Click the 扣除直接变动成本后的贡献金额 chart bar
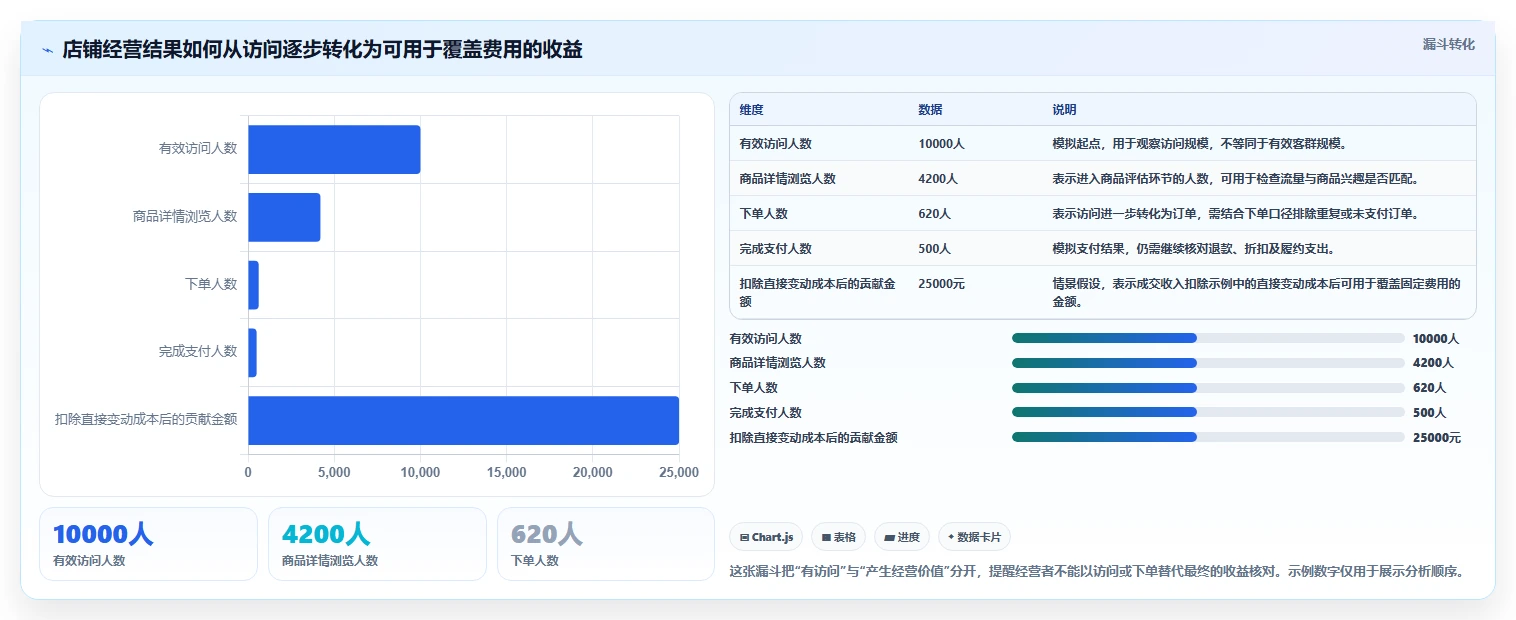Image resolution: width=1516 pixels, height=620 pixels. (x=463, y=420)
